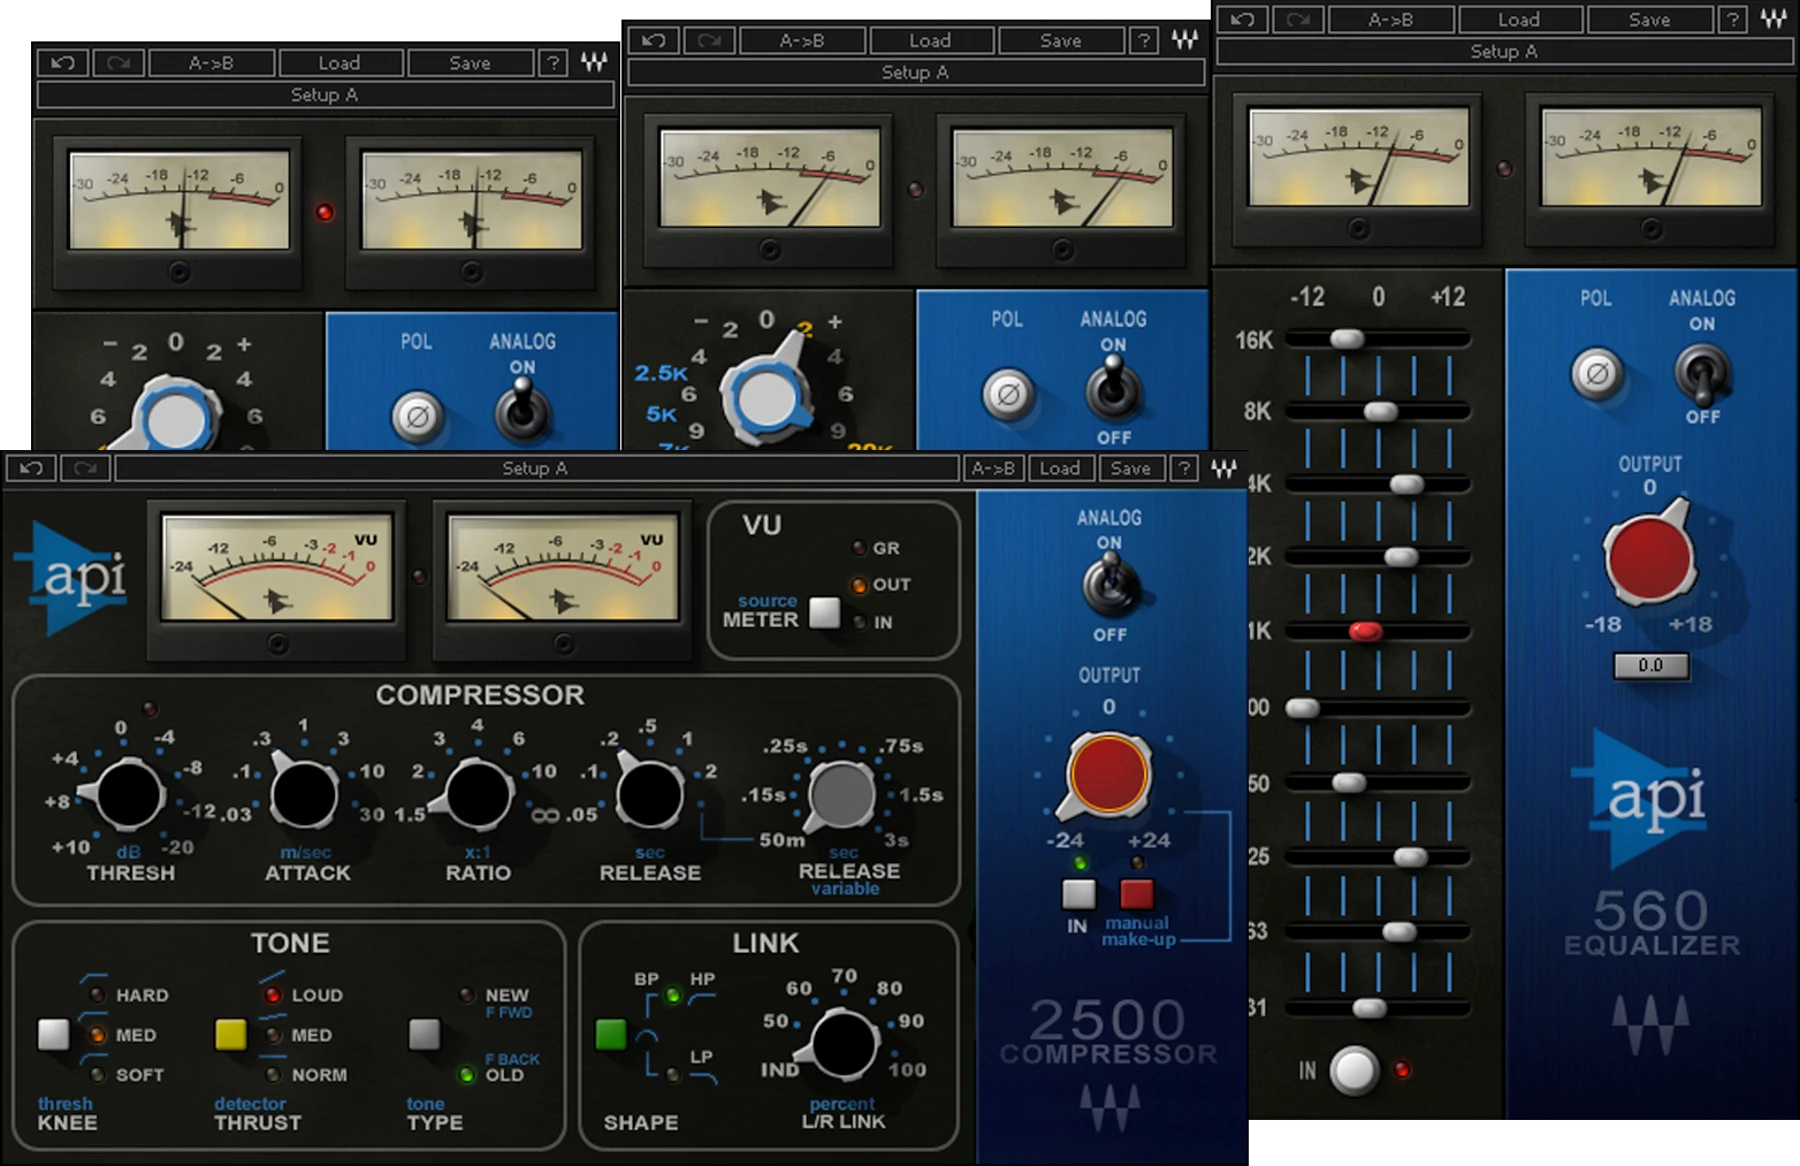This screenshot has height=1166, width=1800.
Task: Click the Setup A bar in the middle EQ window
Action: point(915,72)
